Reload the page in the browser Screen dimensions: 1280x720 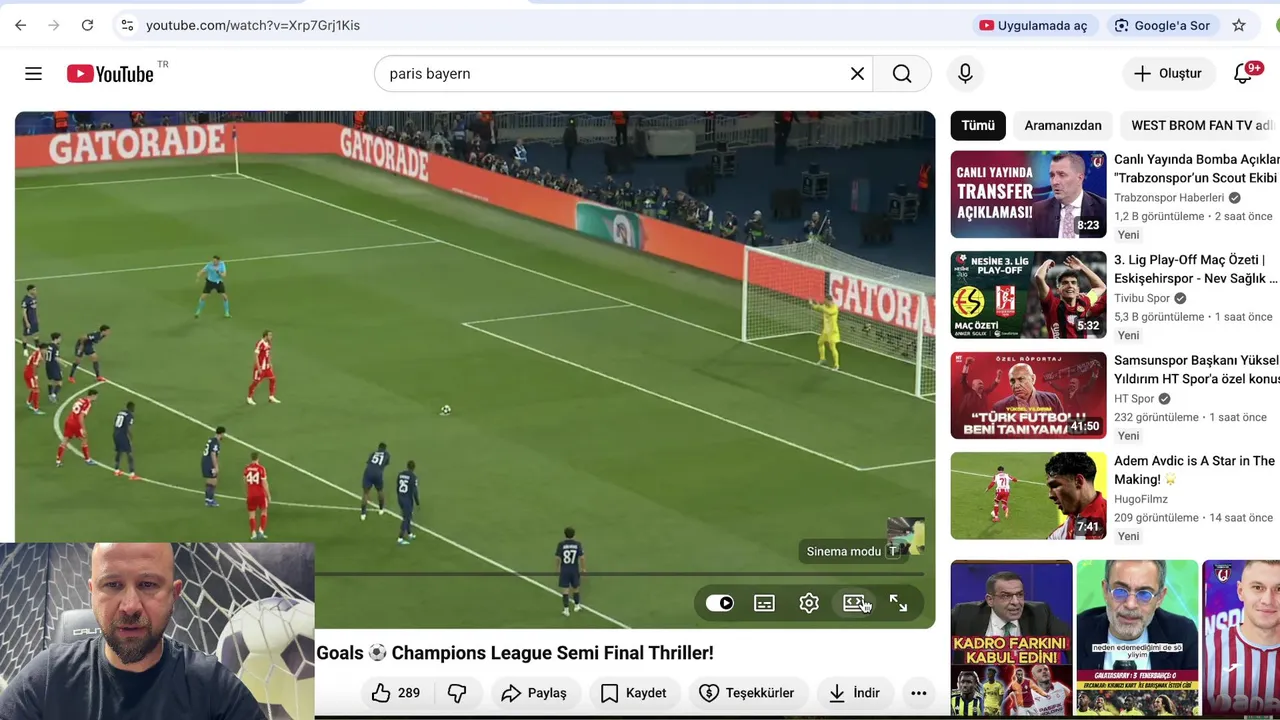point(87,25)
